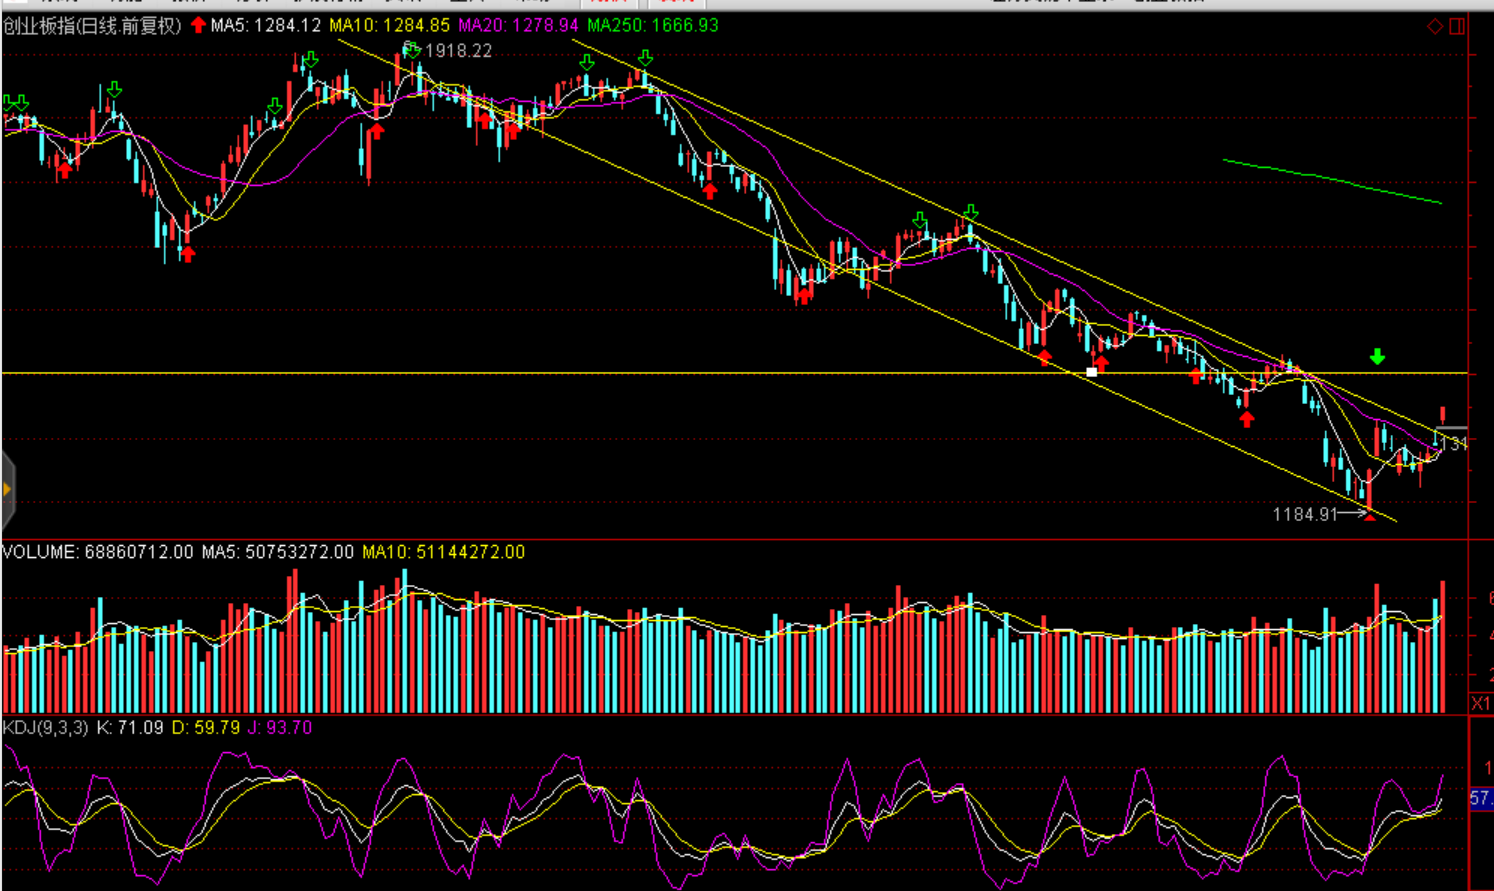The height and width of the screenshot is (891, 1494).
Task: Click the short green MA250 line segment
Action: click(1330, 180)
